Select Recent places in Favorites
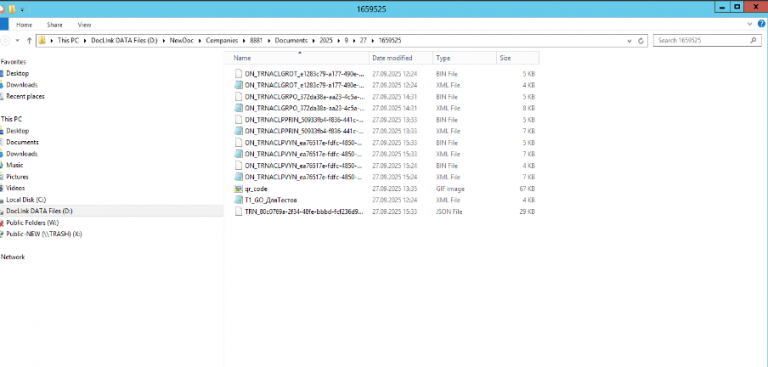768x367 pixels. click(x=25, y=97)
